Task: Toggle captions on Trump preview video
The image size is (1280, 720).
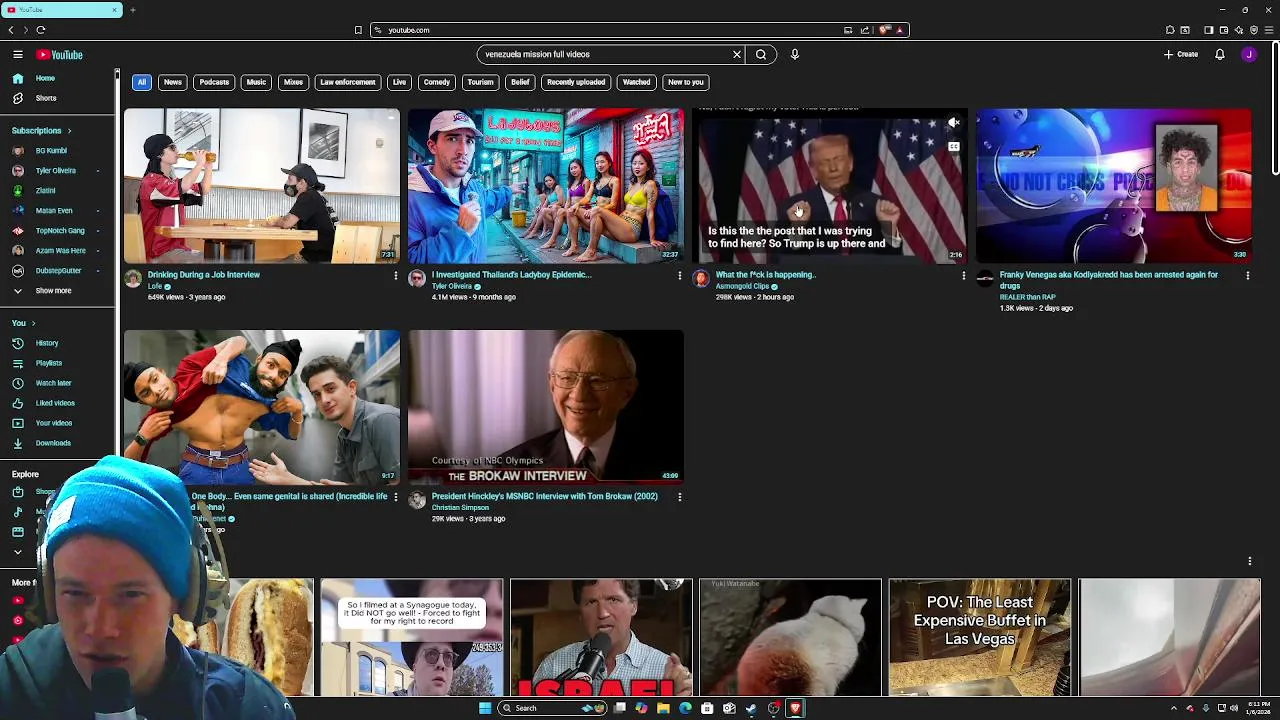Action: click(954, 147)
